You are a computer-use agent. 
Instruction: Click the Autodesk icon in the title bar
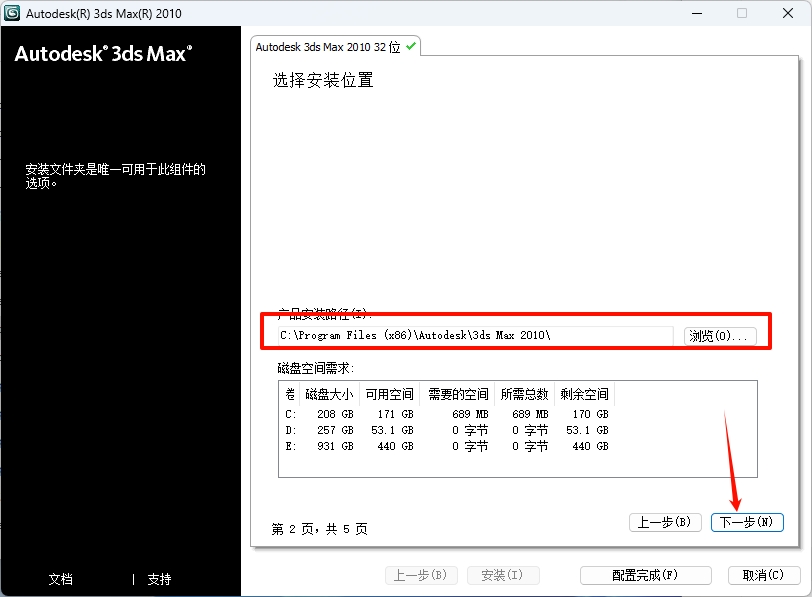coord(14,13)
